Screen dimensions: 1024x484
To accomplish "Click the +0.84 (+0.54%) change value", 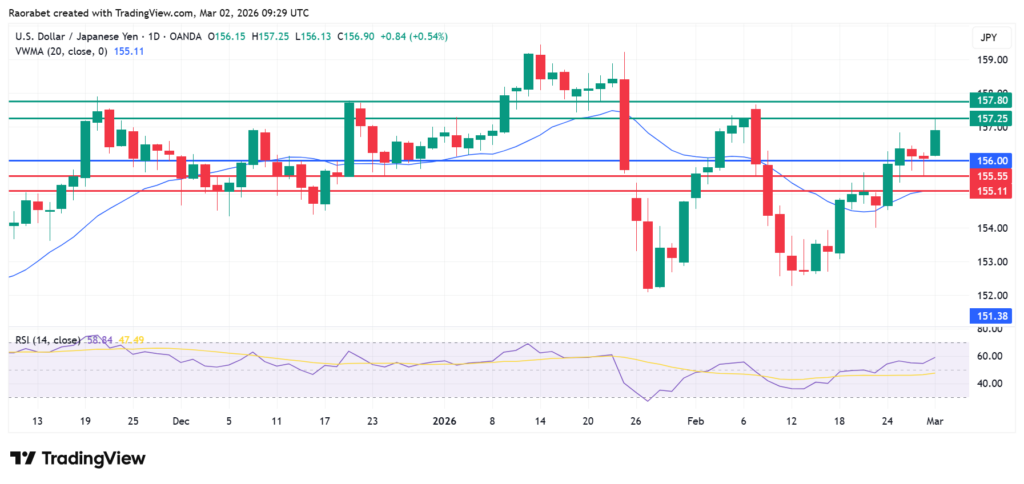I will (414, 36).
